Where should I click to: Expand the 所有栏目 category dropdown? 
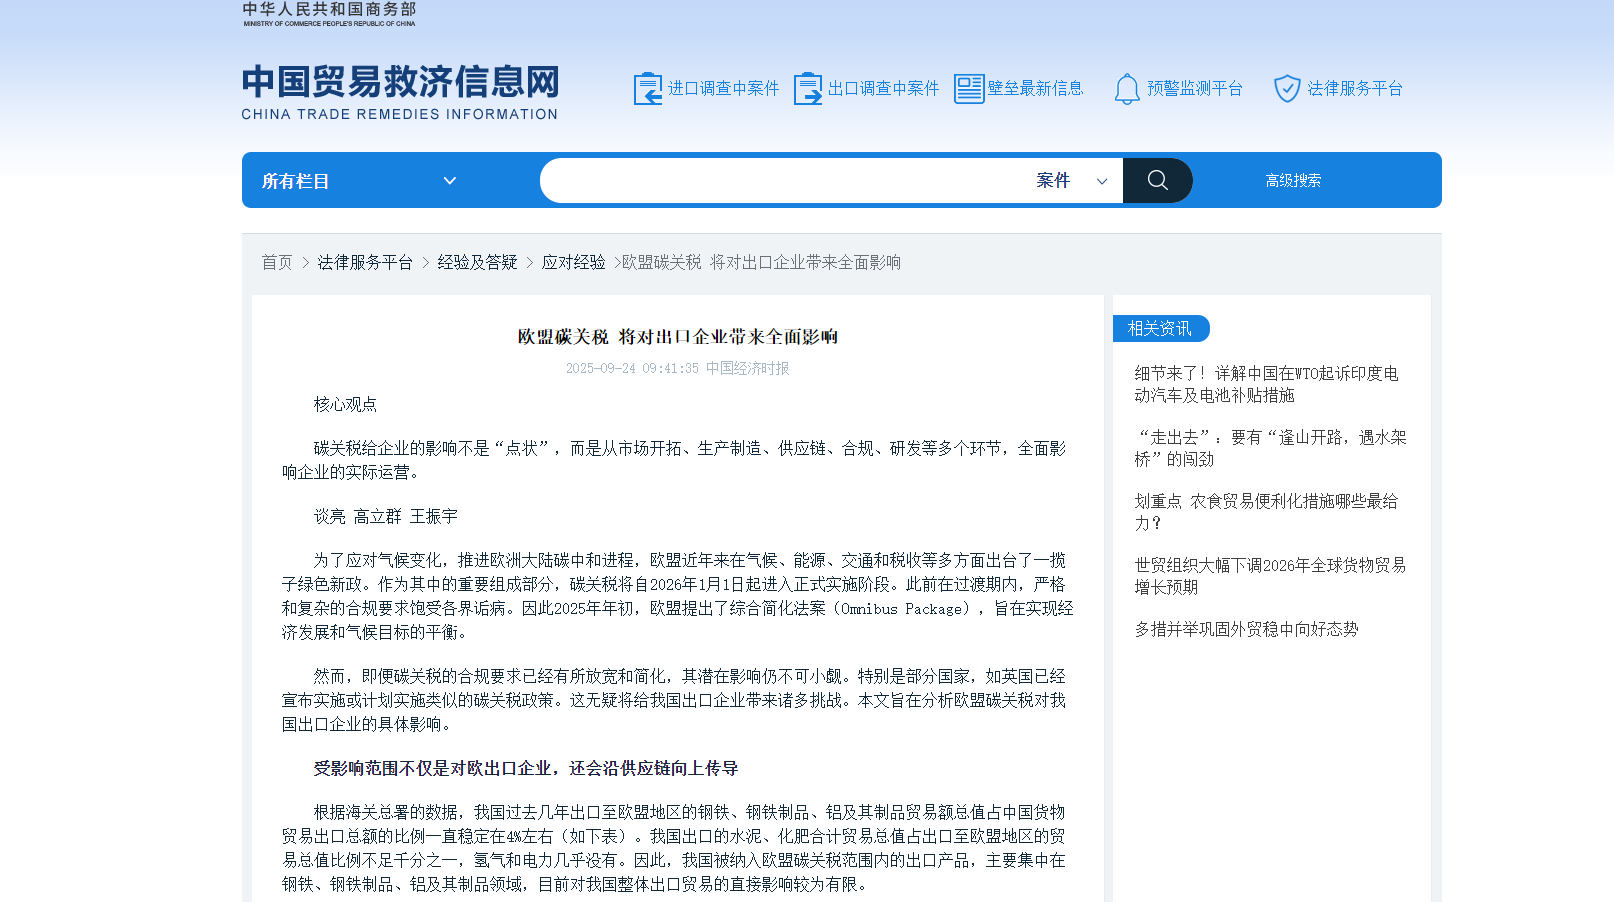point(358,181)
